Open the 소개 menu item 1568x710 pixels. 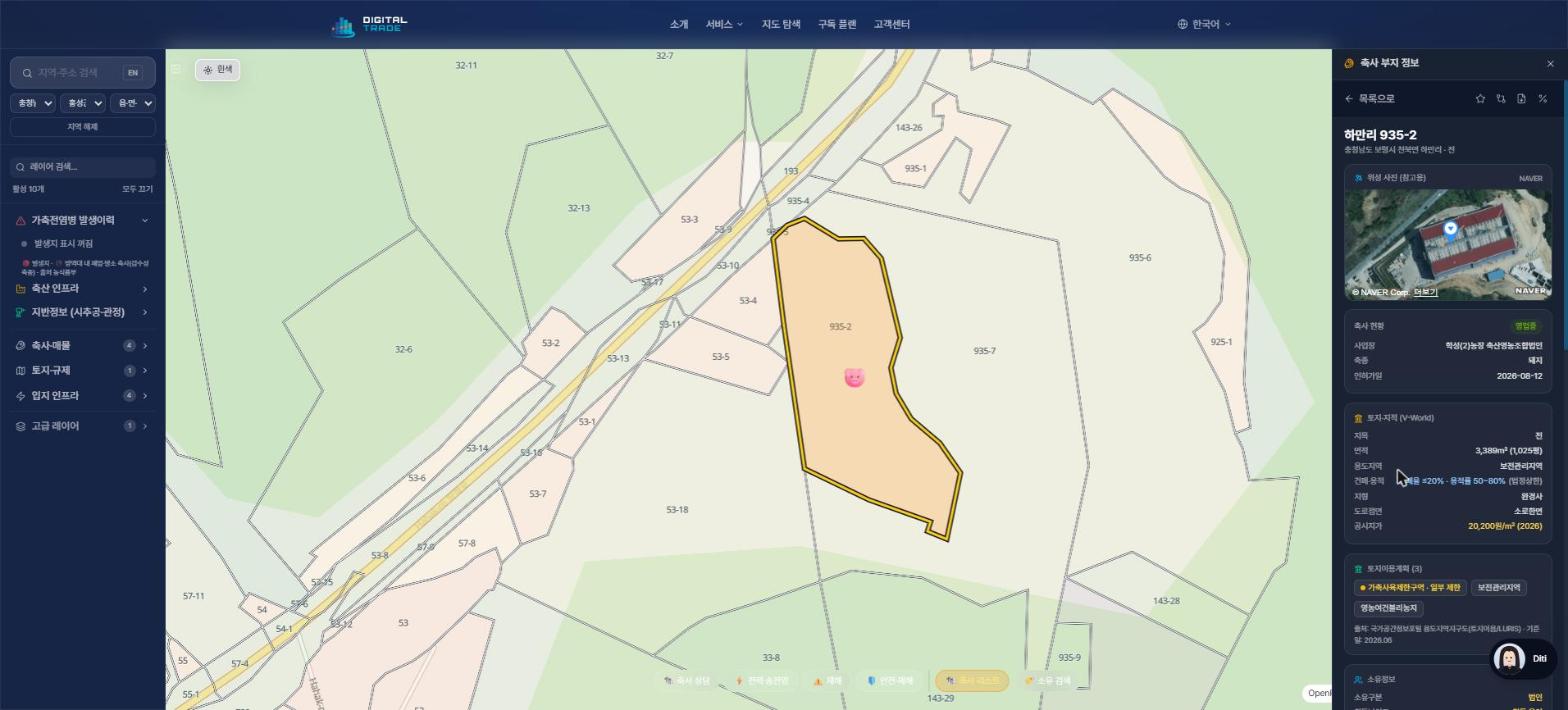[x=679, y=24]
